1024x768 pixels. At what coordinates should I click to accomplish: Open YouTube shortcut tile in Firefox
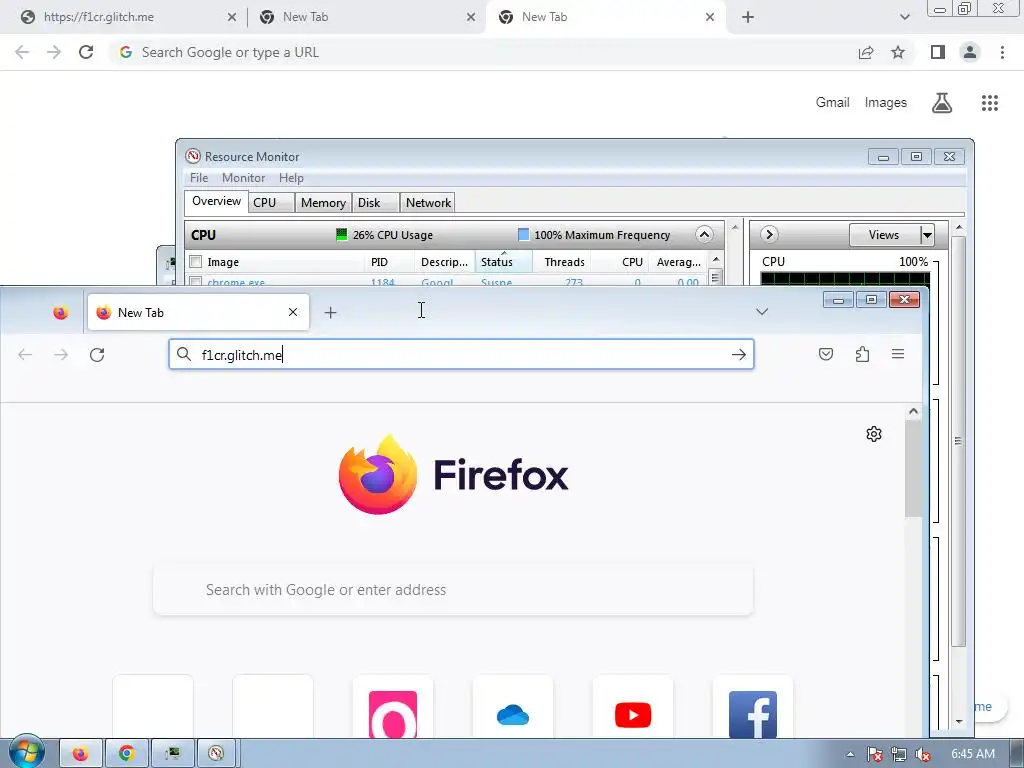click(x=633, y=707)
